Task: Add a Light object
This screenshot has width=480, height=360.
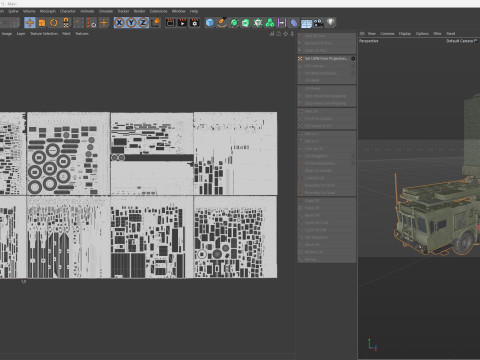Action: (x=330, y=22)
